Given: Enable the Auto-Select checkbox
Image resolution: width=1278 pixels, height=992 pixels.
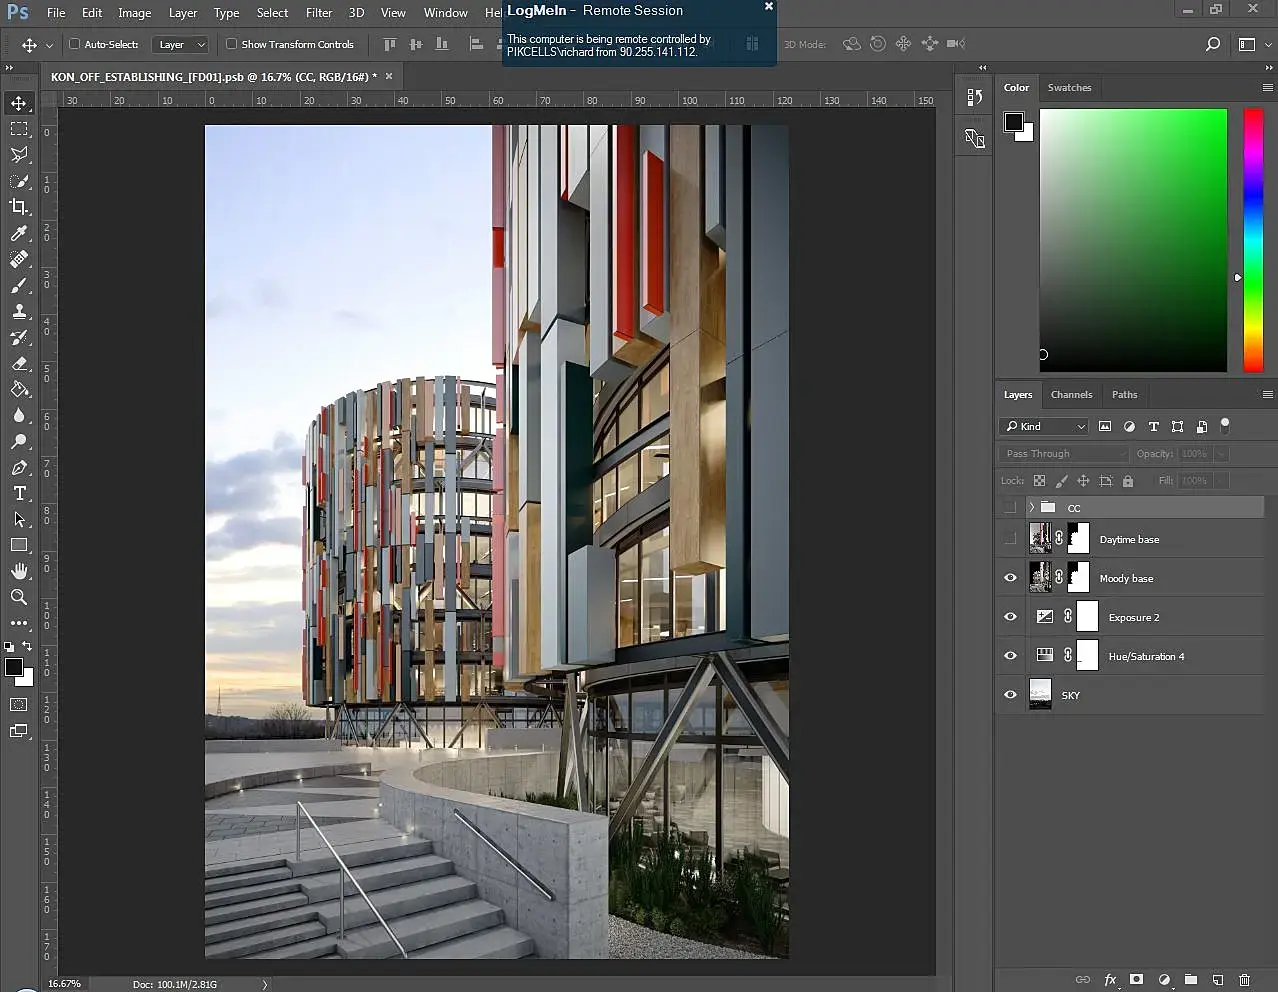Looking at the screenshot, I should click(x=75, y=44).
